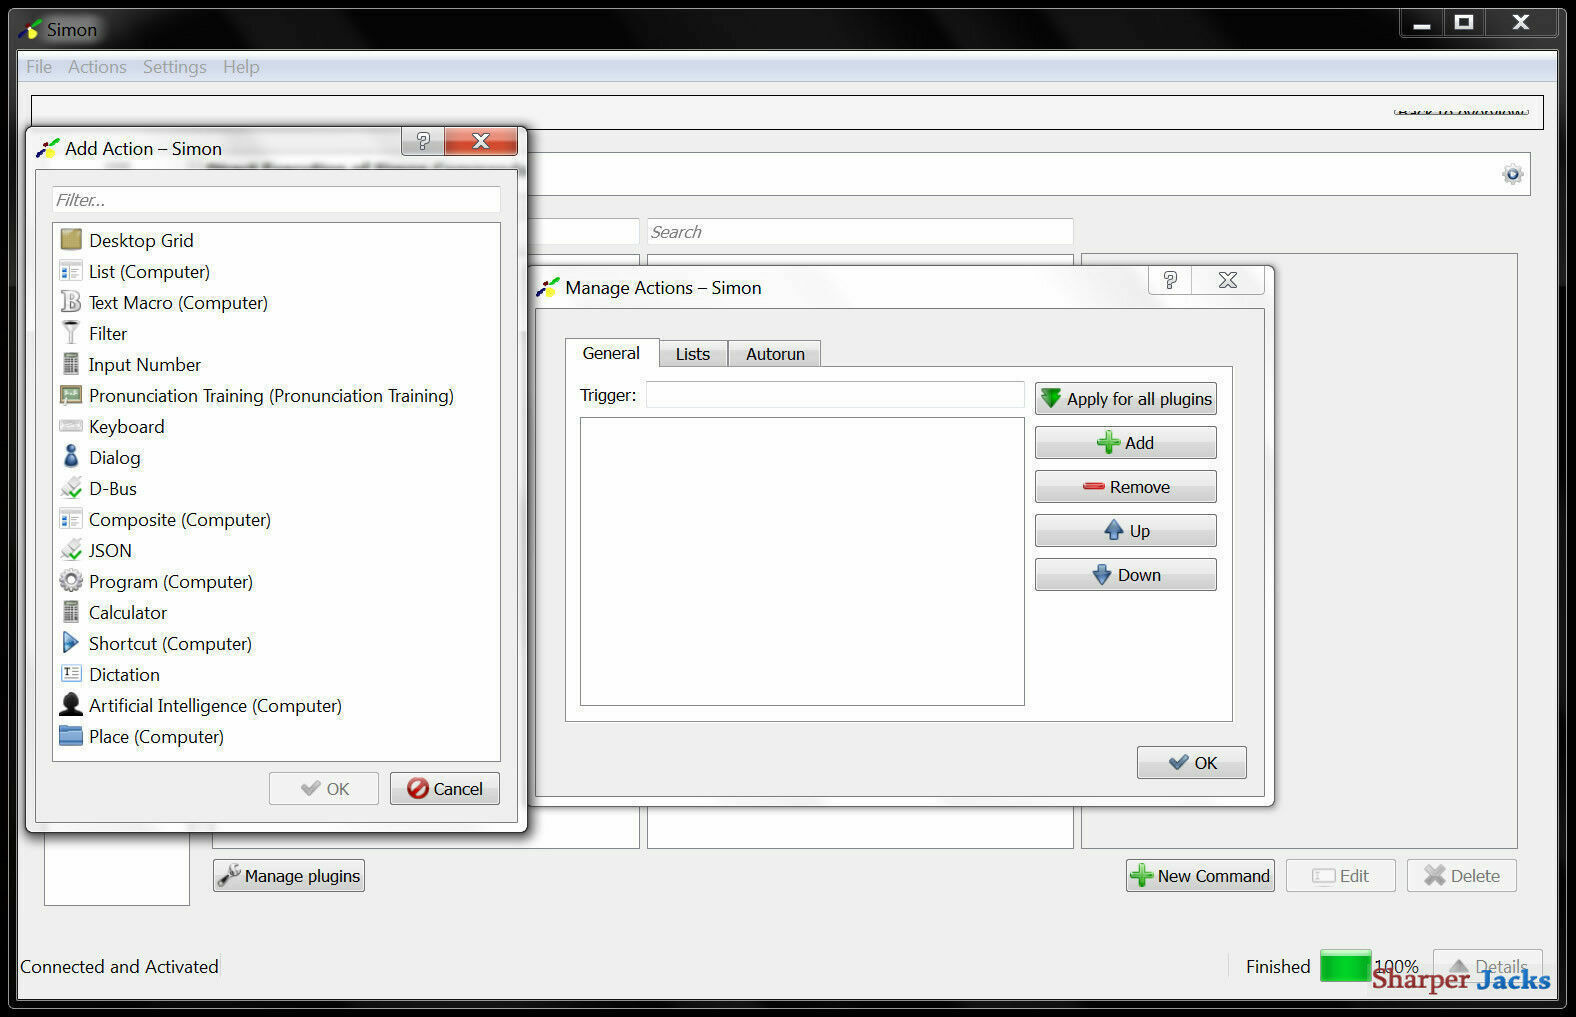
Task: Click Apply for all plugins button
Action: [x=1126, y=399]
